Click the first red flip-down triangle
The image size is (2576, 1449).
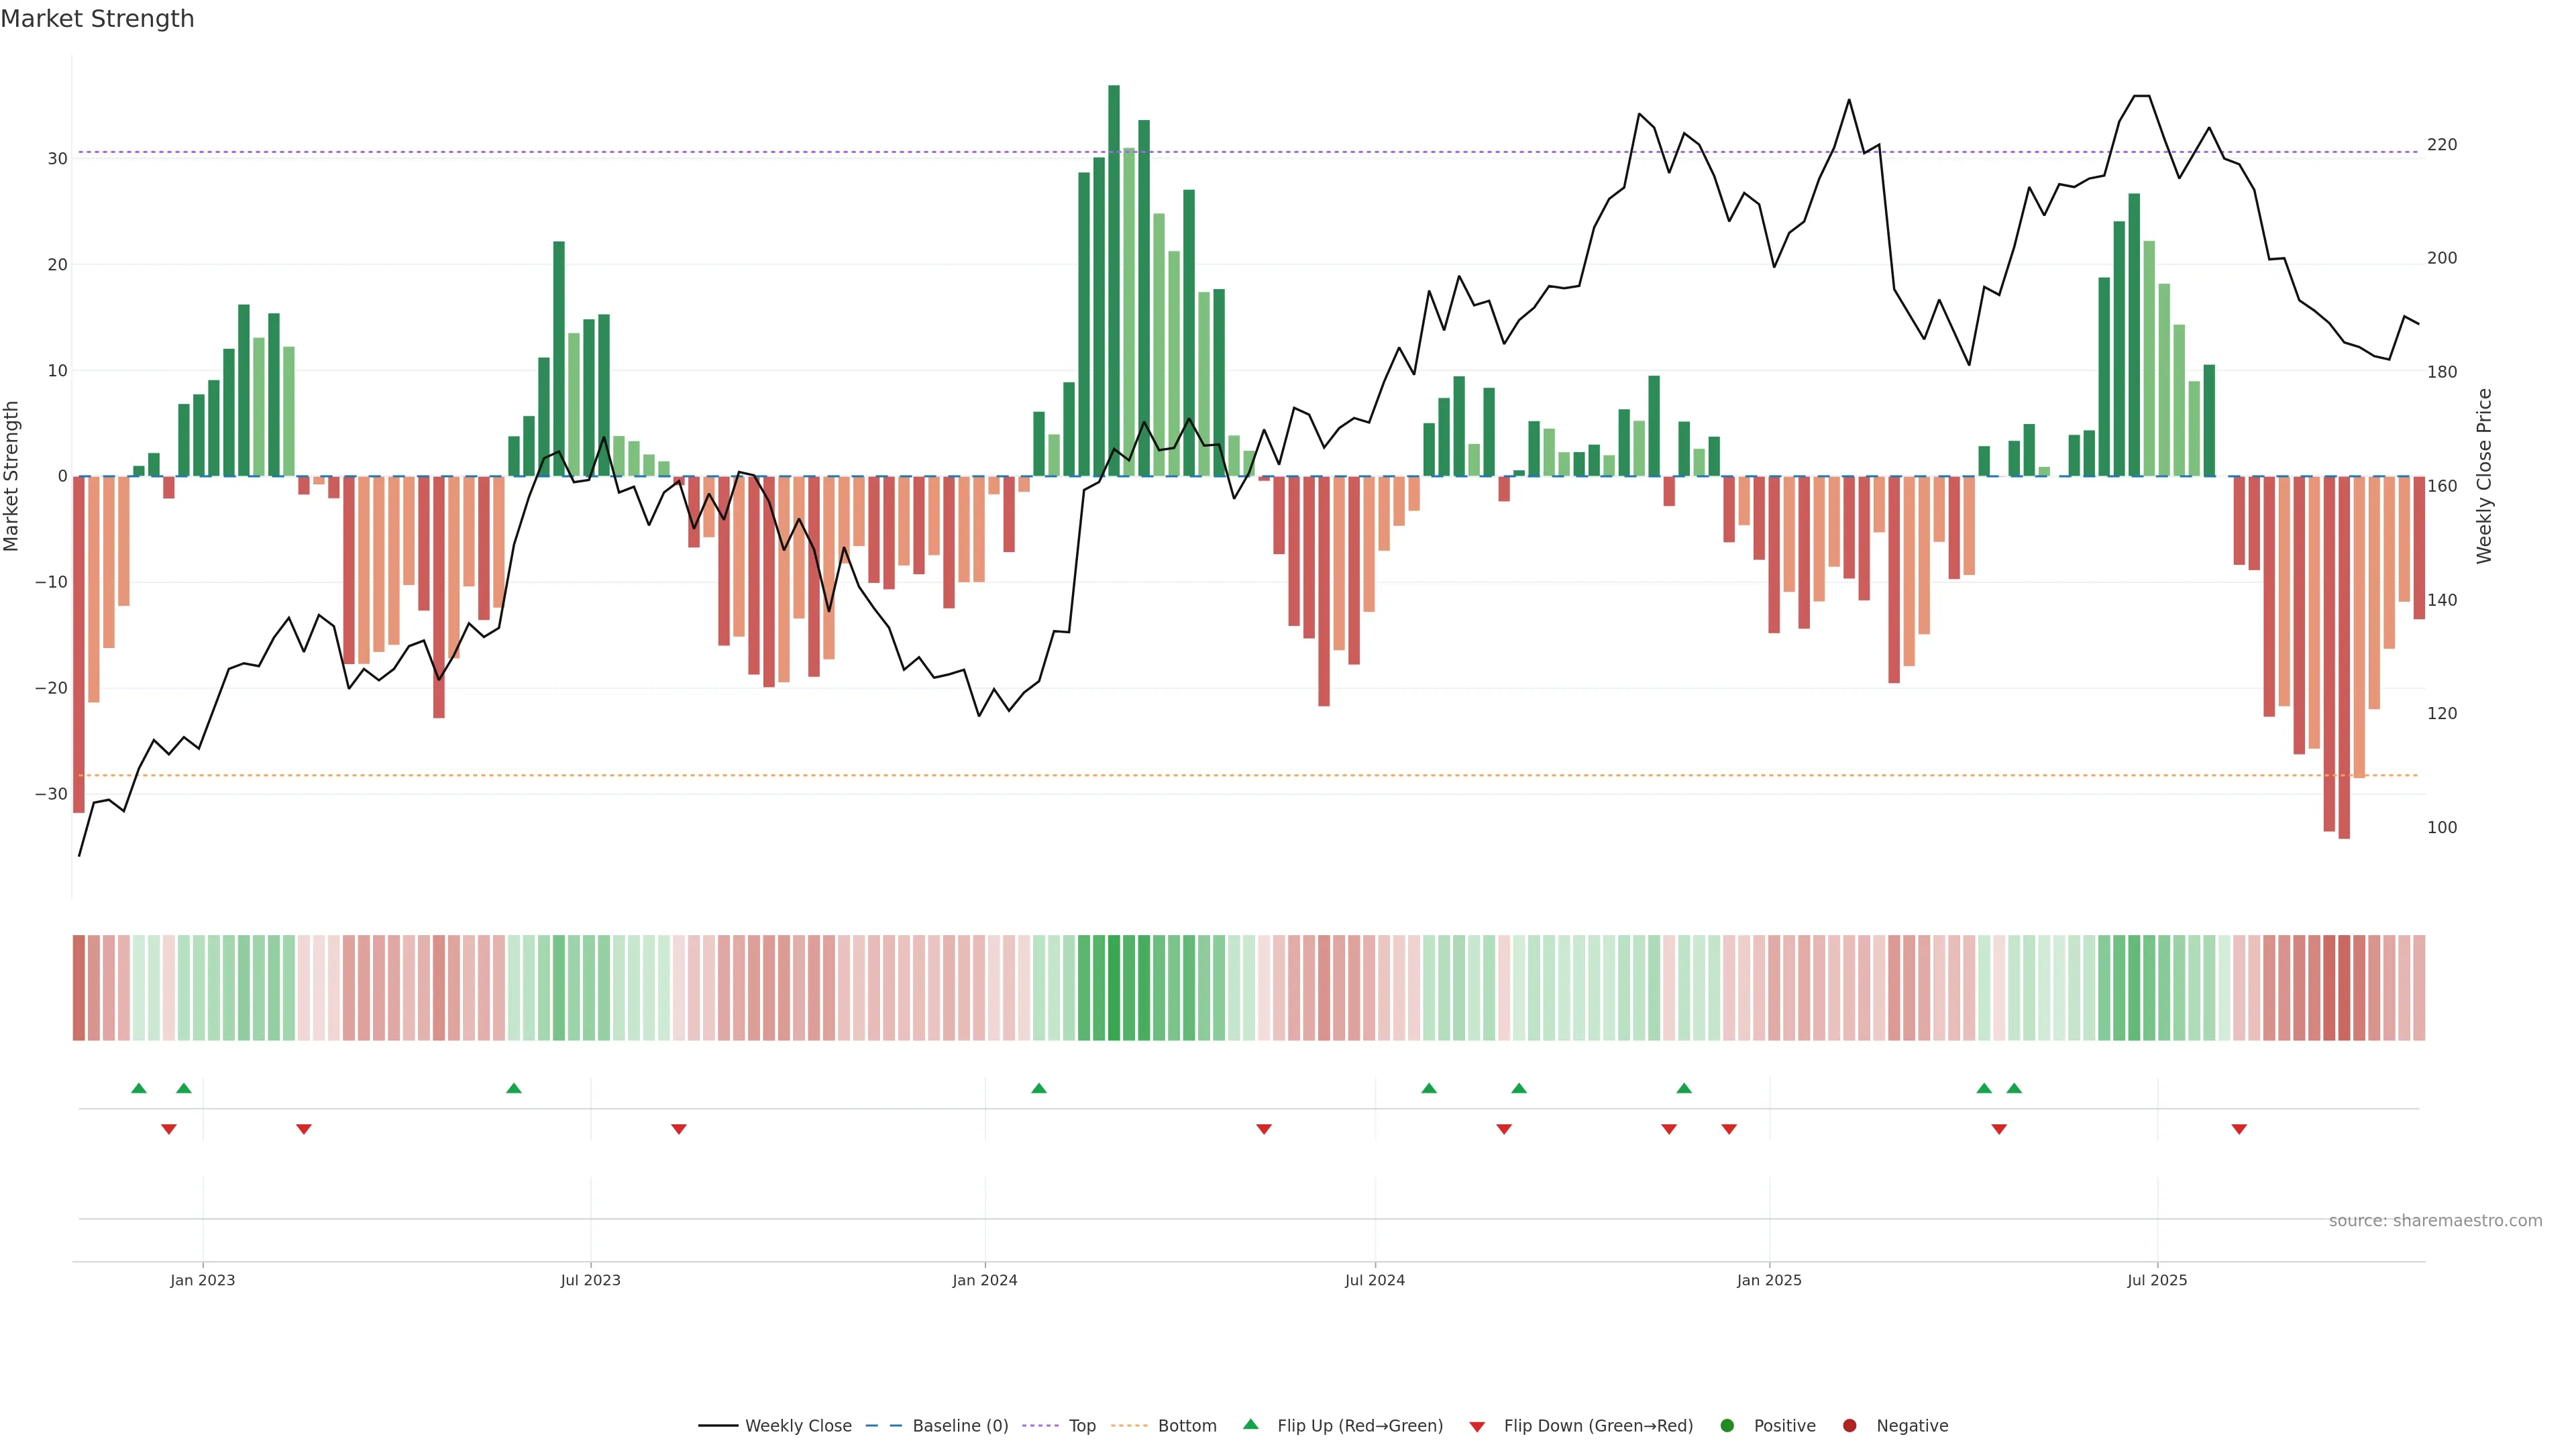click(x=169, y=1129)
